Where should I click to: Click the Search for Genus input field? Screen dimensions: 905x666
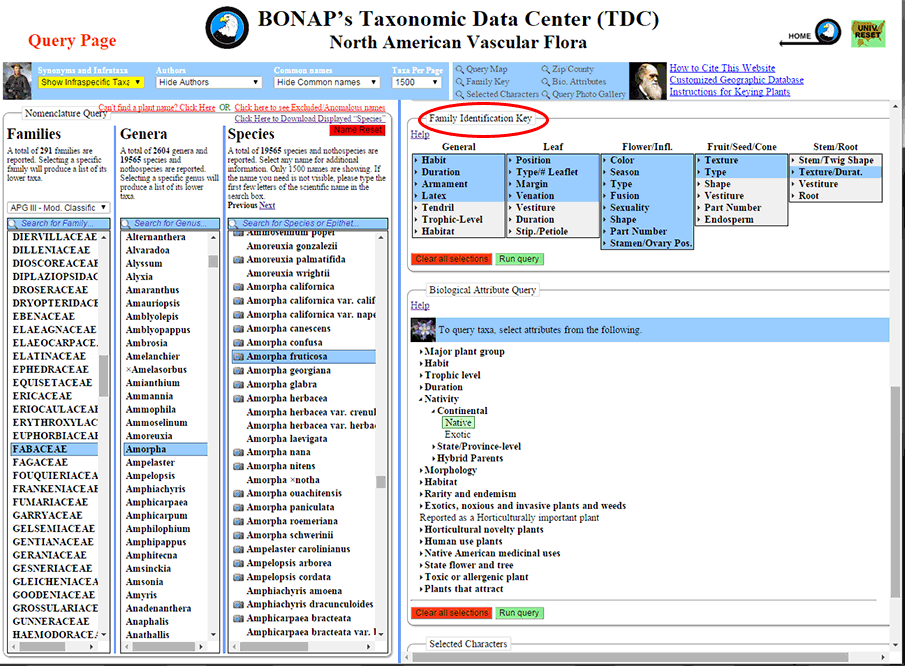(x=170, y=223)
